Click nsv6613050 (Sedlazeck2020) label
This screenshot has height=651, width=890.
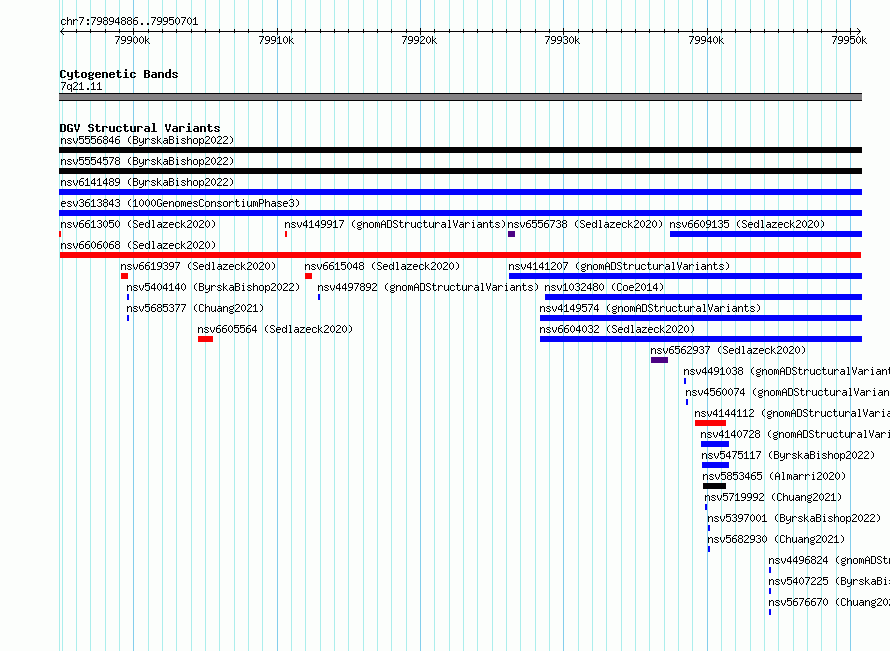pyautogui.click(x=138, y=224)
